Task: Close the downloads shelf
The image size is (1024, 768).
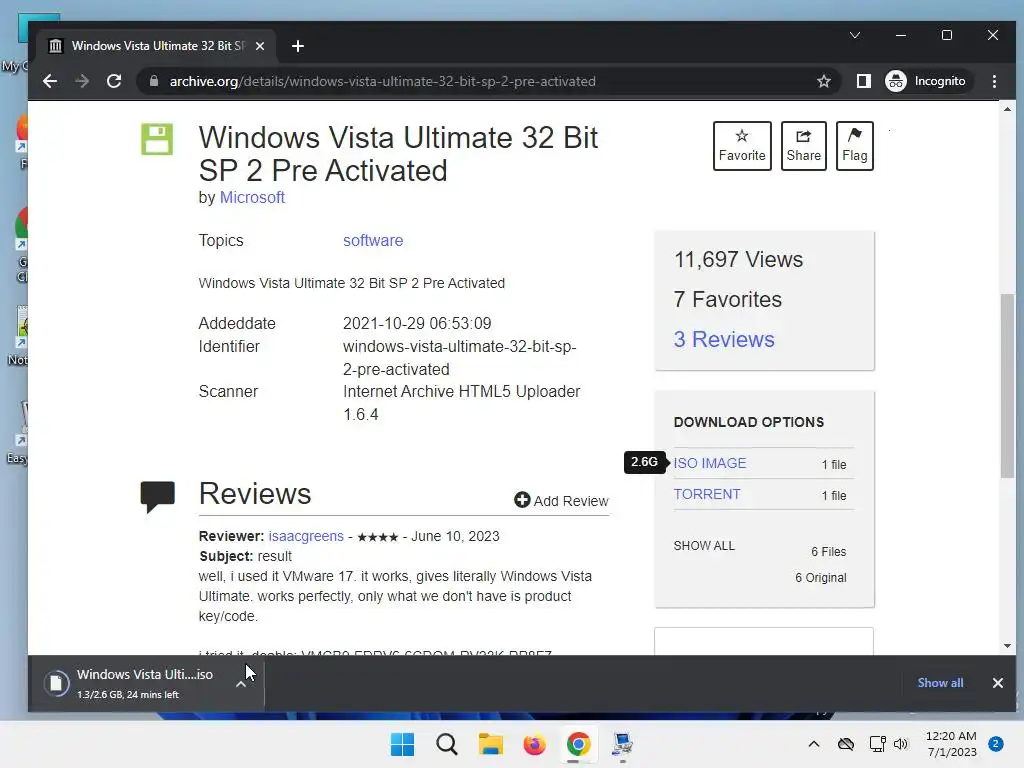Action: [997, 683]
